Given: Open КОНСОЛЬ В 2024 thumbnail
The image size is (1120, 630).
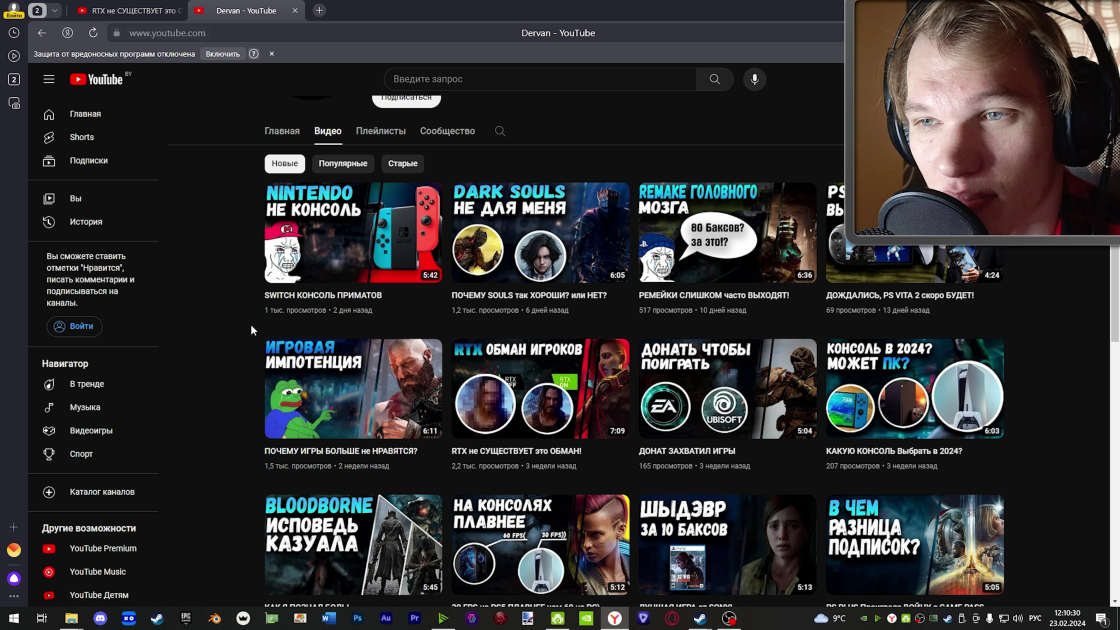Looking at the screenshot, I should (x=915, y=389).
